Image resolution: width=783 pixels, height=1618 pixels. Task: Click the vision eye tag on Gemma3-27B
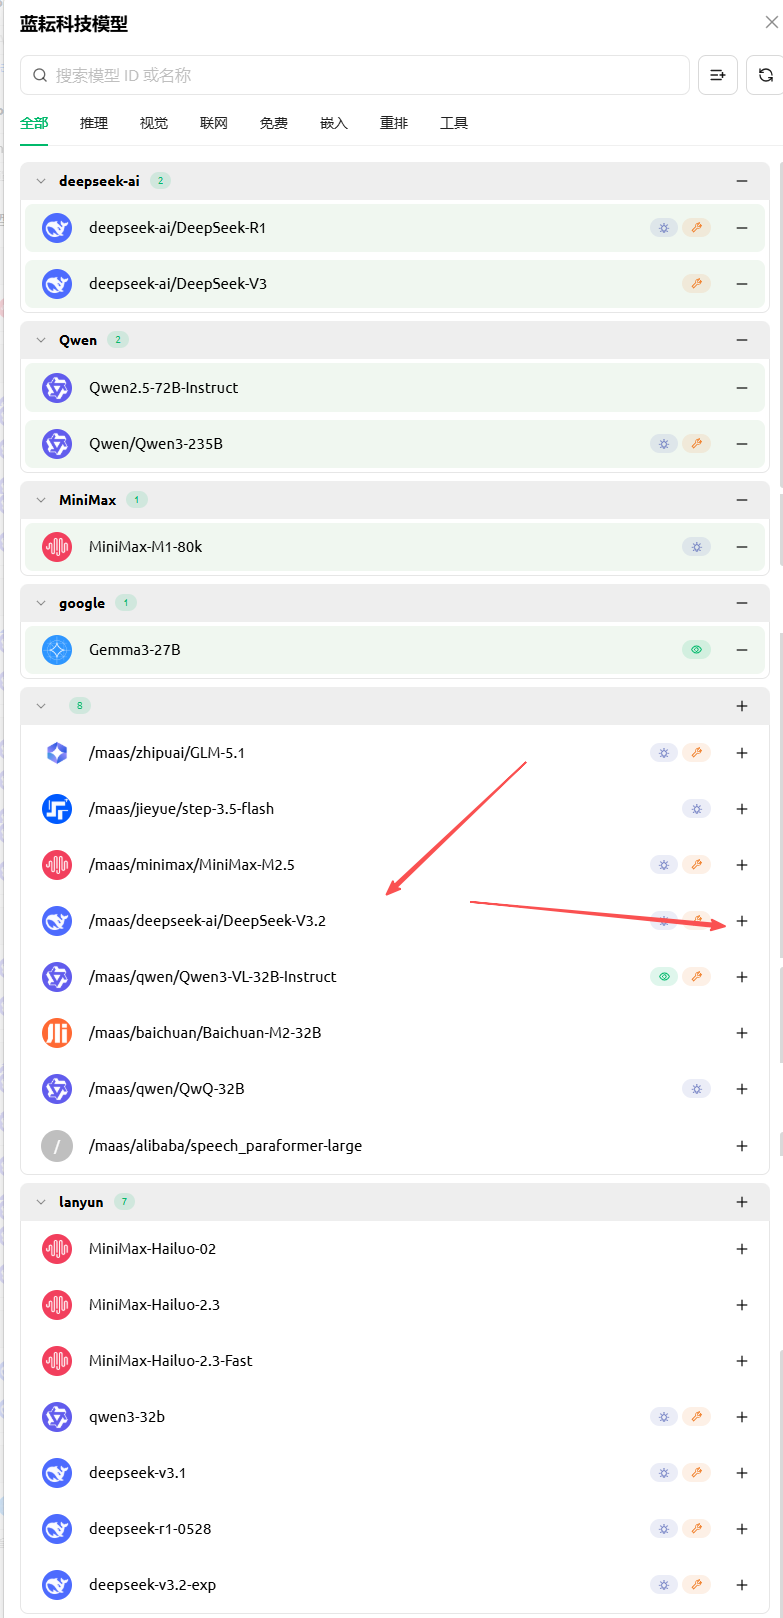point(697,650)
